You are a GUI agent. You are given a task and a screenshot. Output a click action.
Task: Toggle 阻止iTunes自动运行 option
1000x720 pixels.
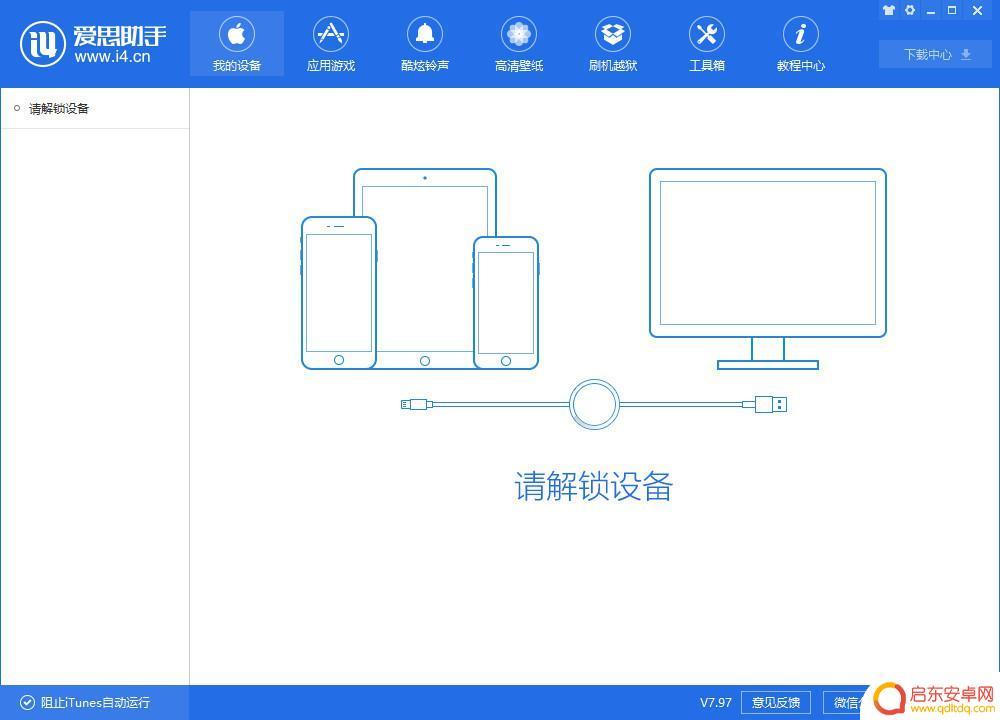[85, 702]
